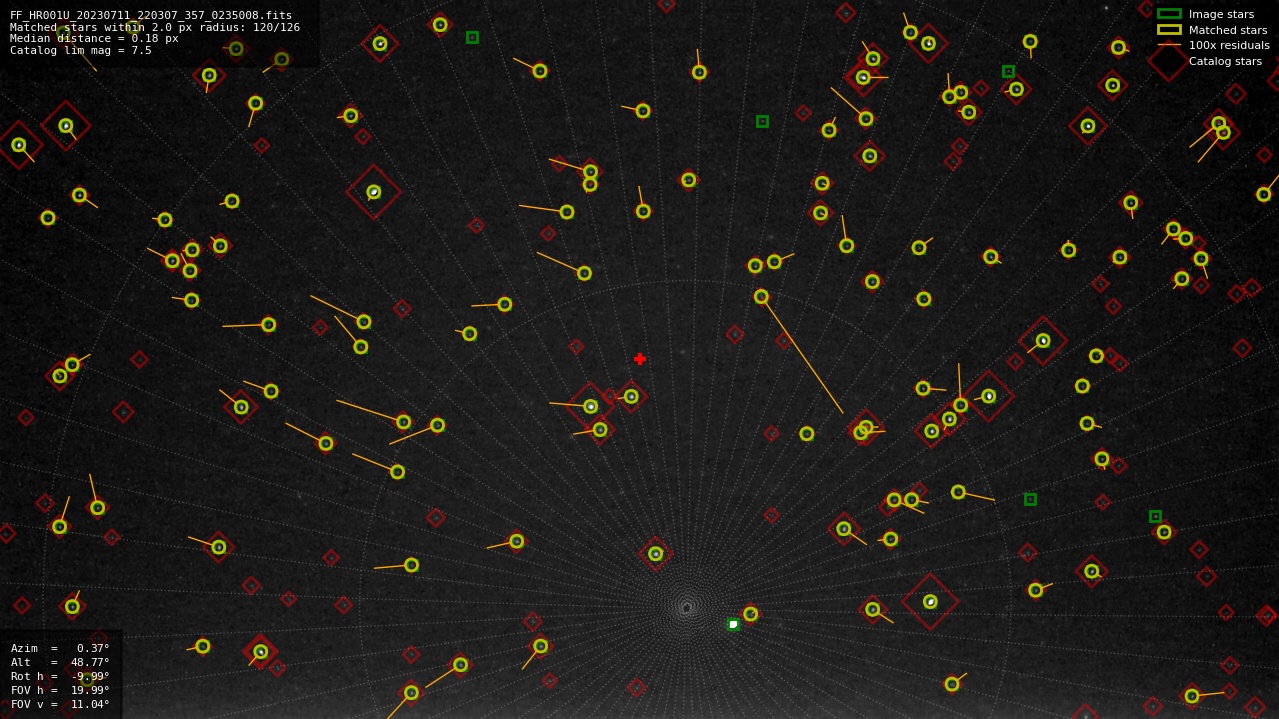The width and height of the screenshot is (1279, 719).
Task: Click the red Catalog stars legend diamond
Action: [x=1168, y=61]
